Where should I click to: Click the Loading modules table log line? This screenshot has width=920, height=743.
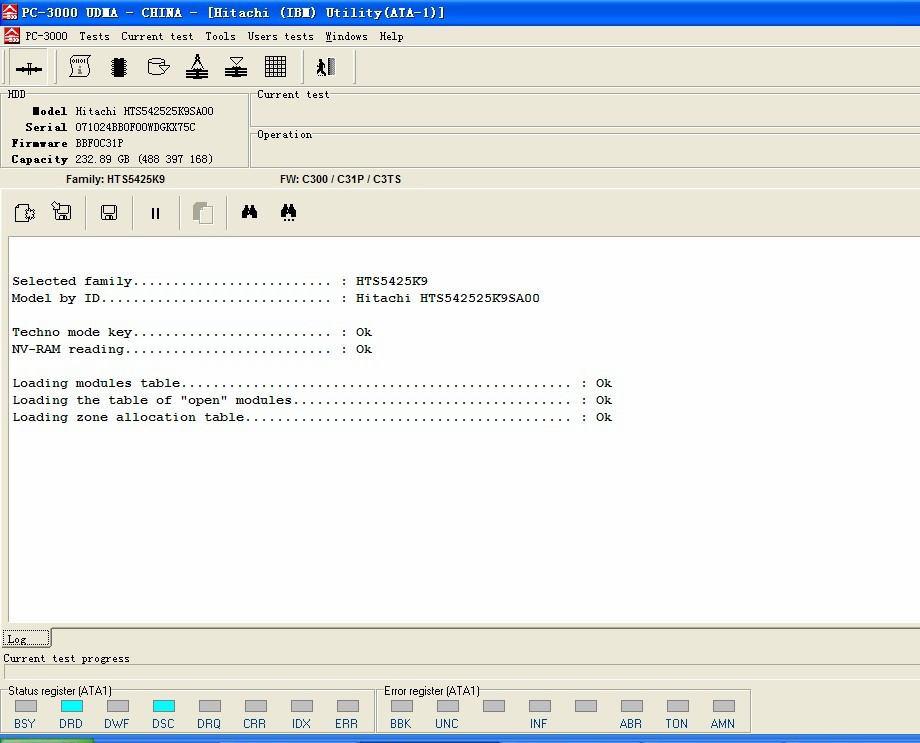312,383
